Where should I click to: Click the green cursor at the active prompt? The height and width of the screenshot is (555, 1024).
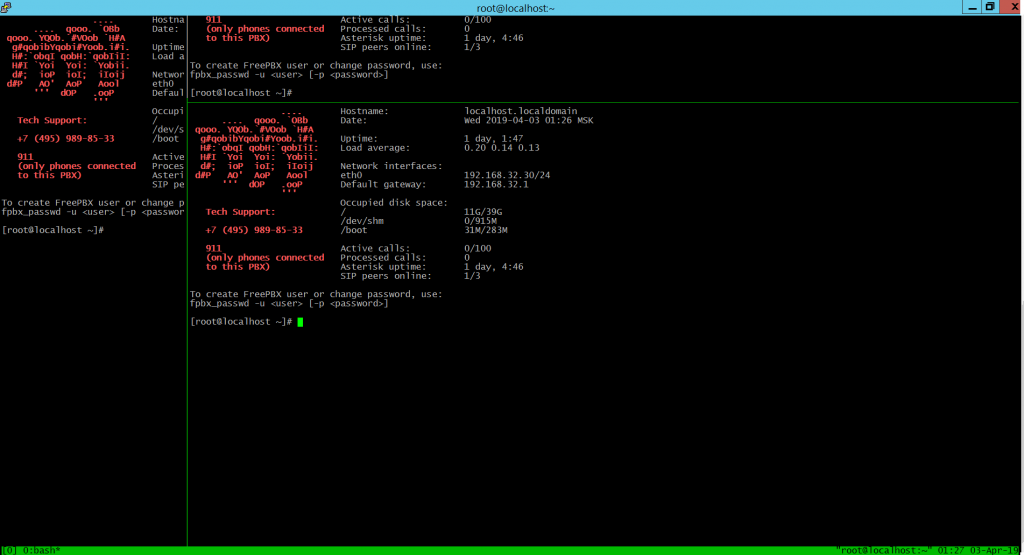[x=300, y=322]
